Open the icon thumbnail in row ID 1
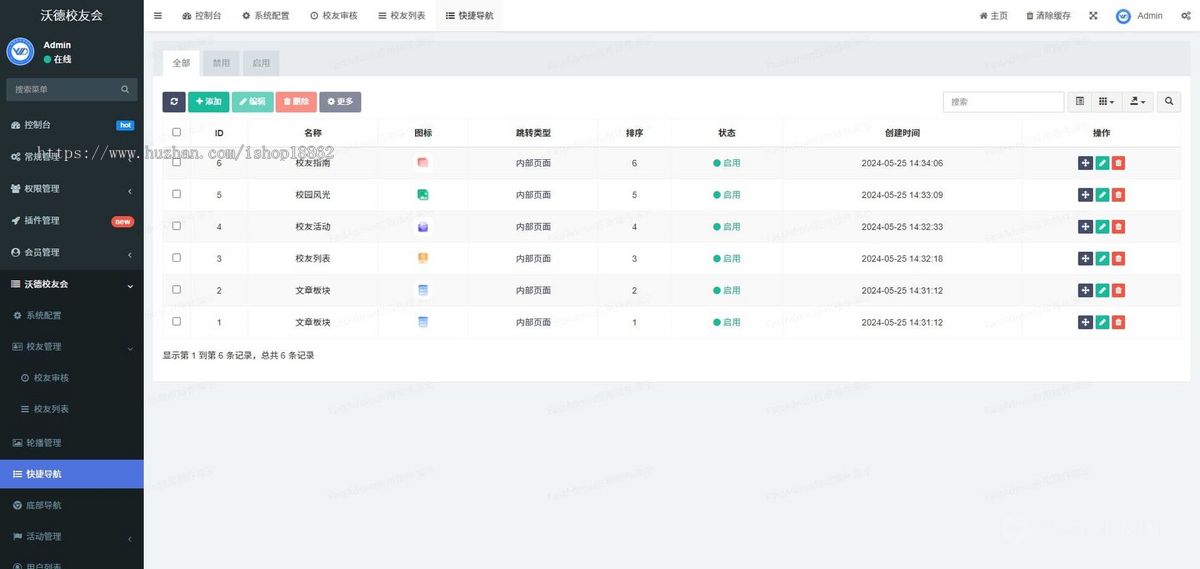This screenshot has height=569, width=1200. [x=423, y=322]
